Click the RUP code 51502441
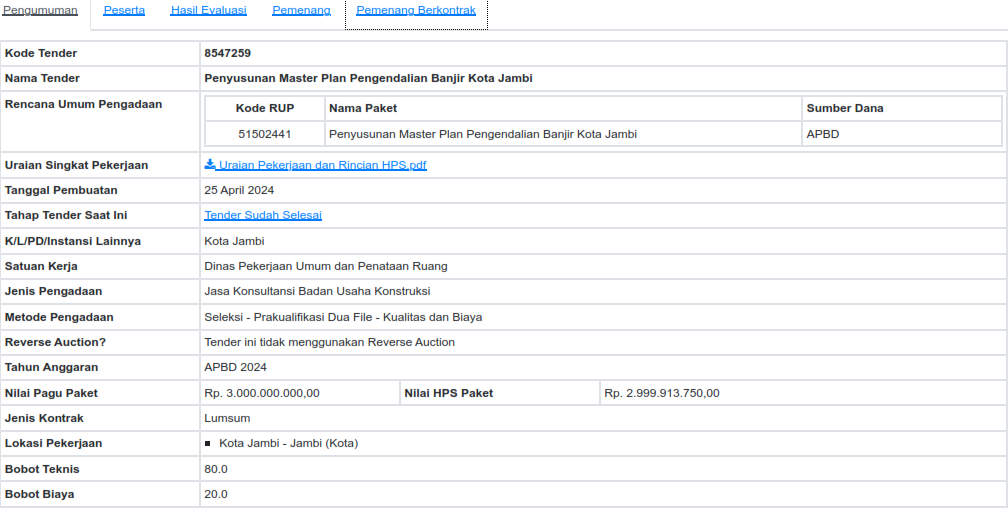The width and height of the screenshot is (1008, 509). [x=265, y=134]
